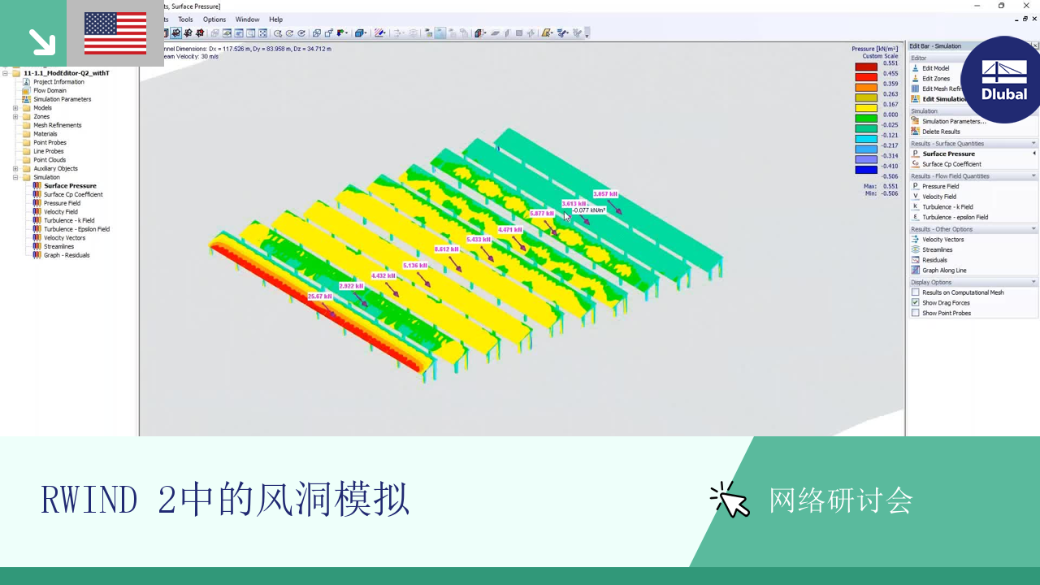
Task: Select Graph - Residuals in project tree
Action: pyautogui.click(x=66, y=255)
